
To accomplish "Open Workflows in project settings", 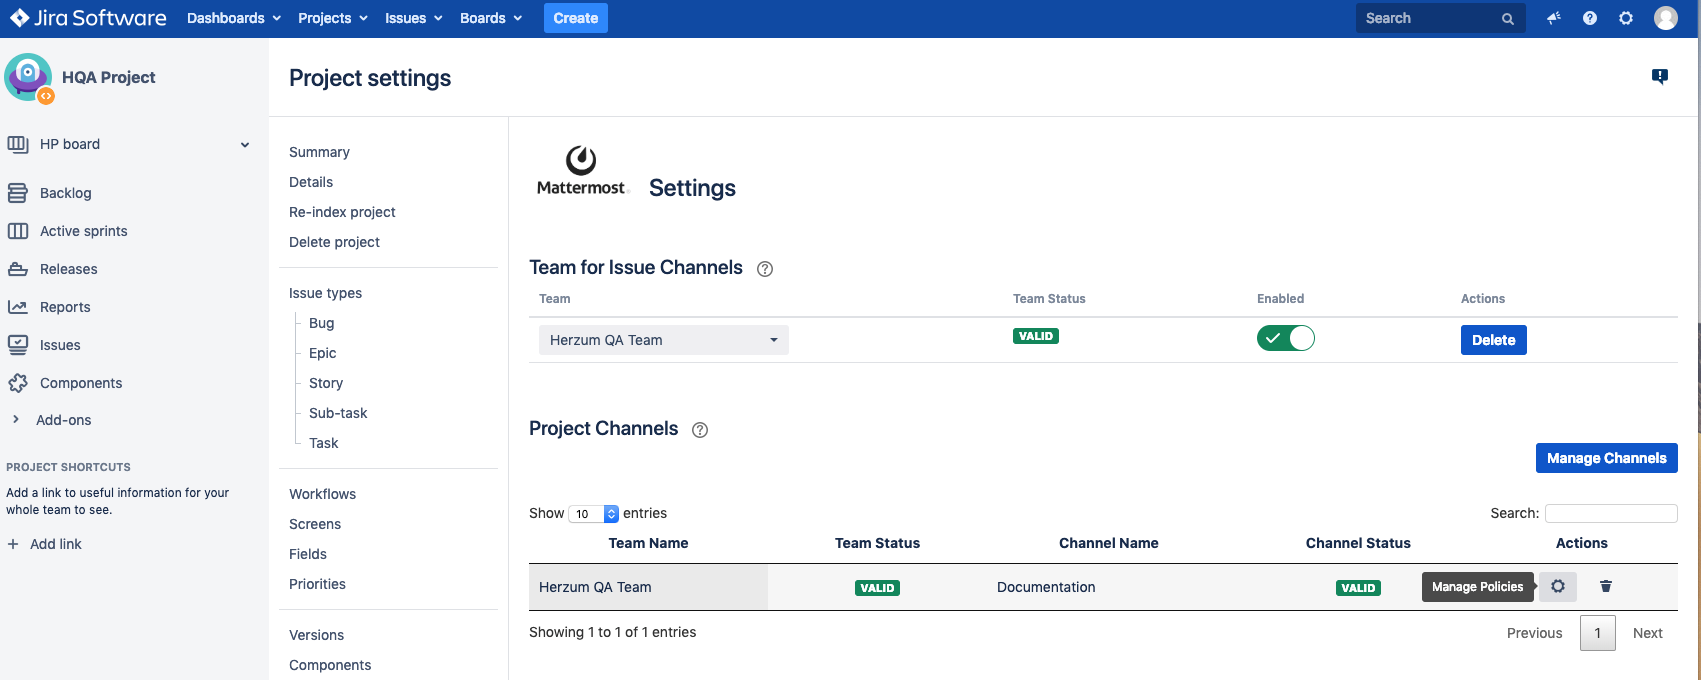I will (x=322, y=494).
